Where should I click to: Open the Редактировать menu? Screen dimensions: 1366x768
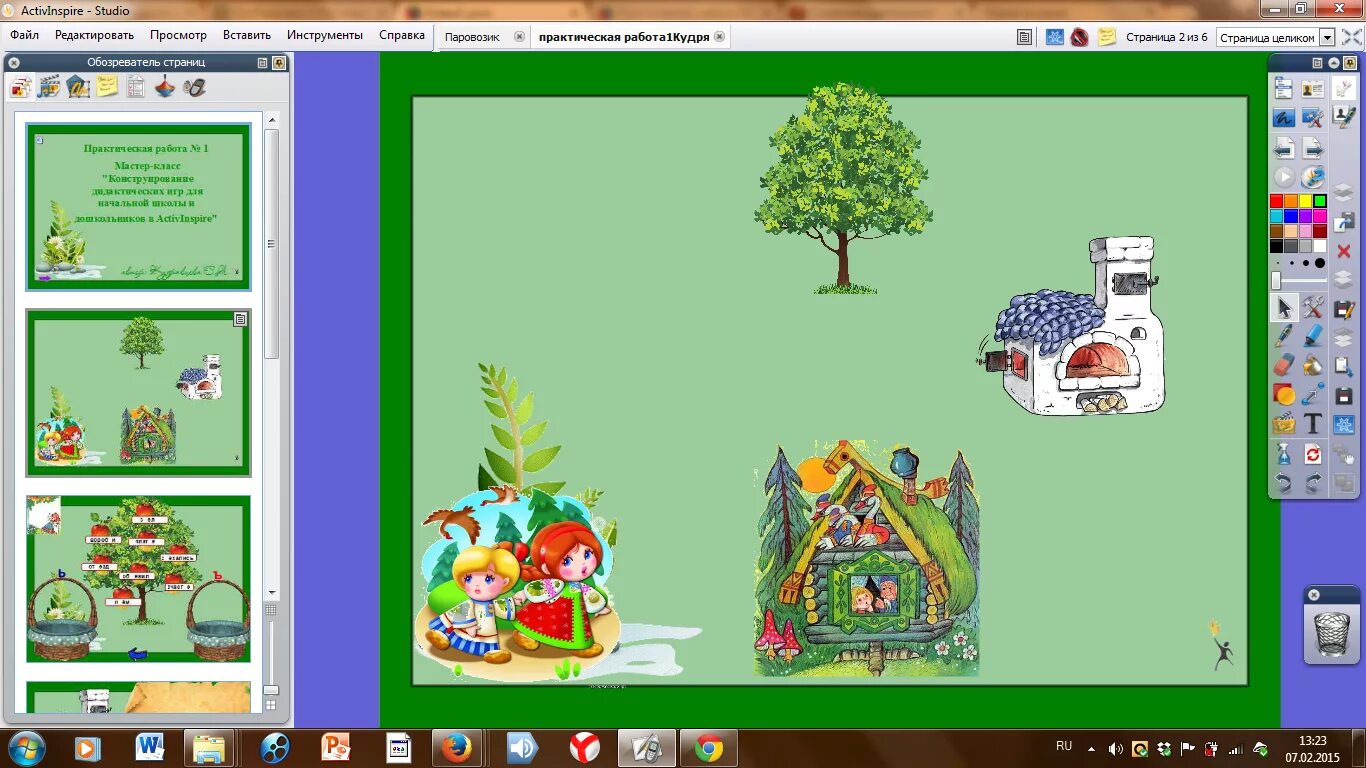click(x=94, y=35)
